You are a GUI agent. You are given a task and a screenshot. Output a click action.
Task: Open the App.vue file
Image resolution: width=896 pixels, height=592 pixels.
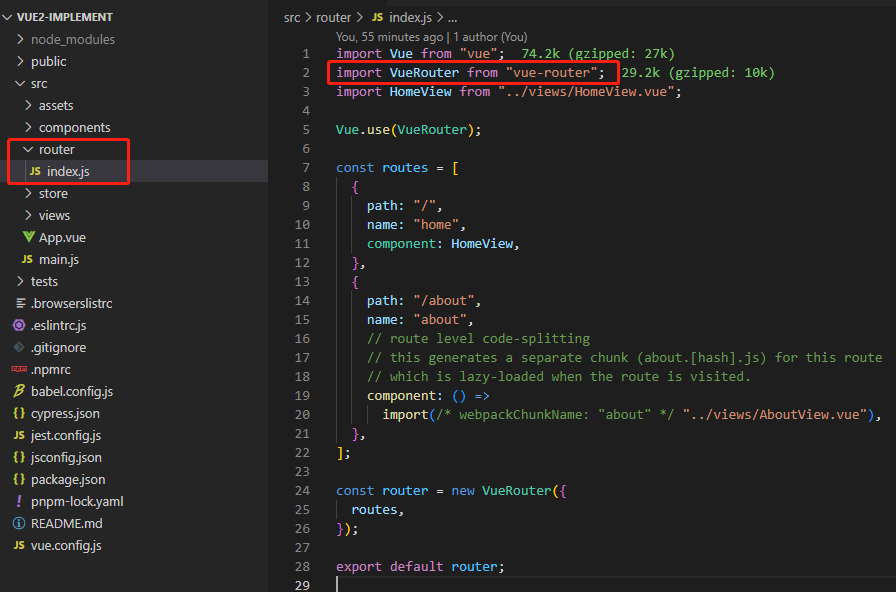pyautogui.click(x=134, y=237)
